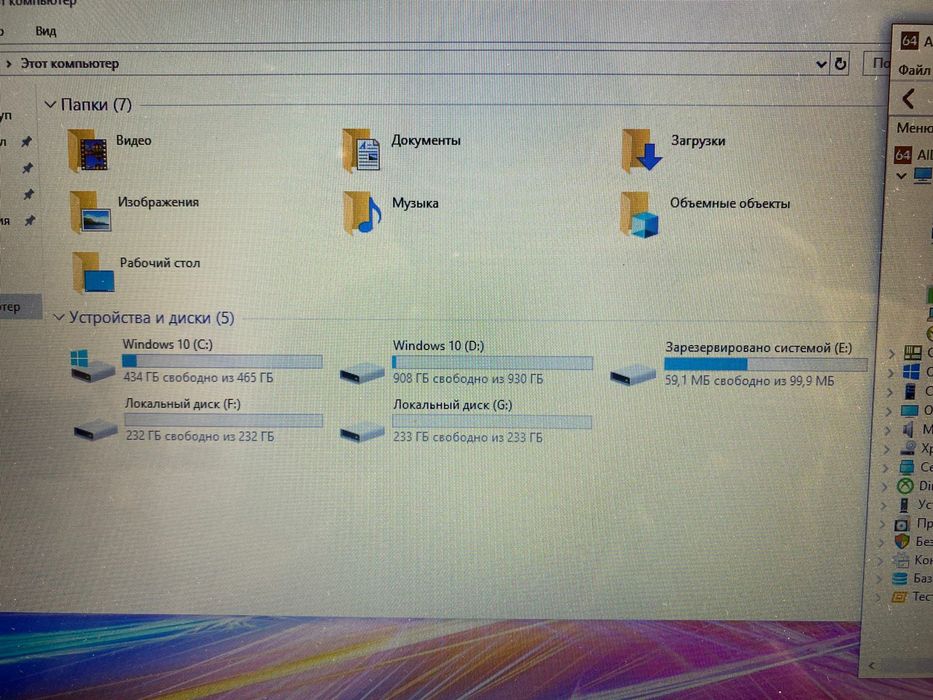Click the Локальный диск (G:) usage bar
The image size is (933, 700).
coord(492,422)
